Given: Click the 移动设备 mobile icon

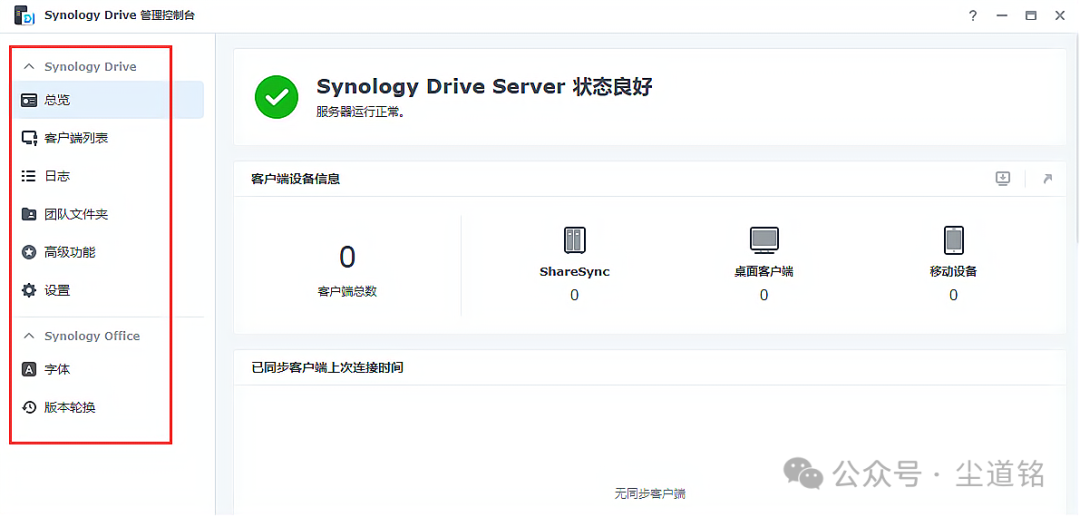Looking at the screenshot, I should pos(953,240).
